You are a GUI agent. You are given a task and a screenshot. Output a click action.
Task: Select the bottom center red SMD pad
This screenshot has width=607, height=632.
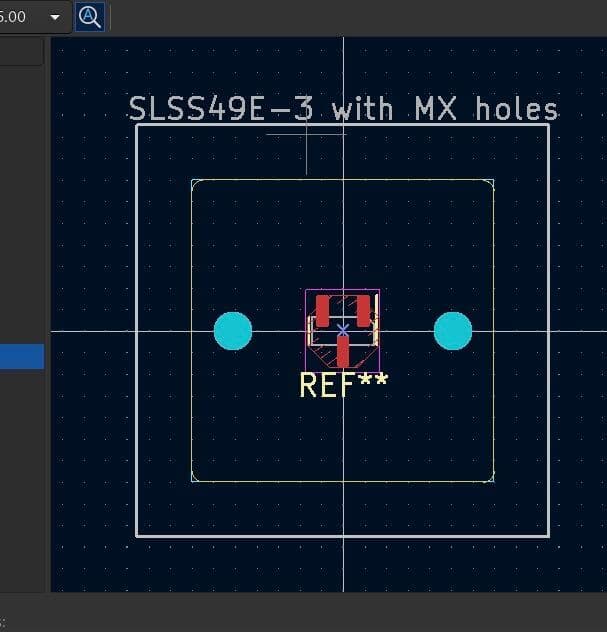(343, 352)
